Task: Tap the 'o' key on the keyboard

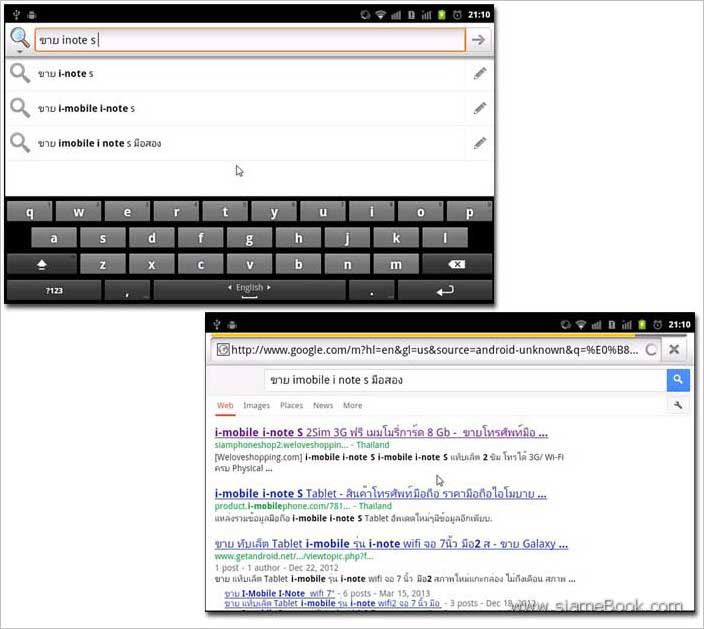Action: tap(420, 211)
